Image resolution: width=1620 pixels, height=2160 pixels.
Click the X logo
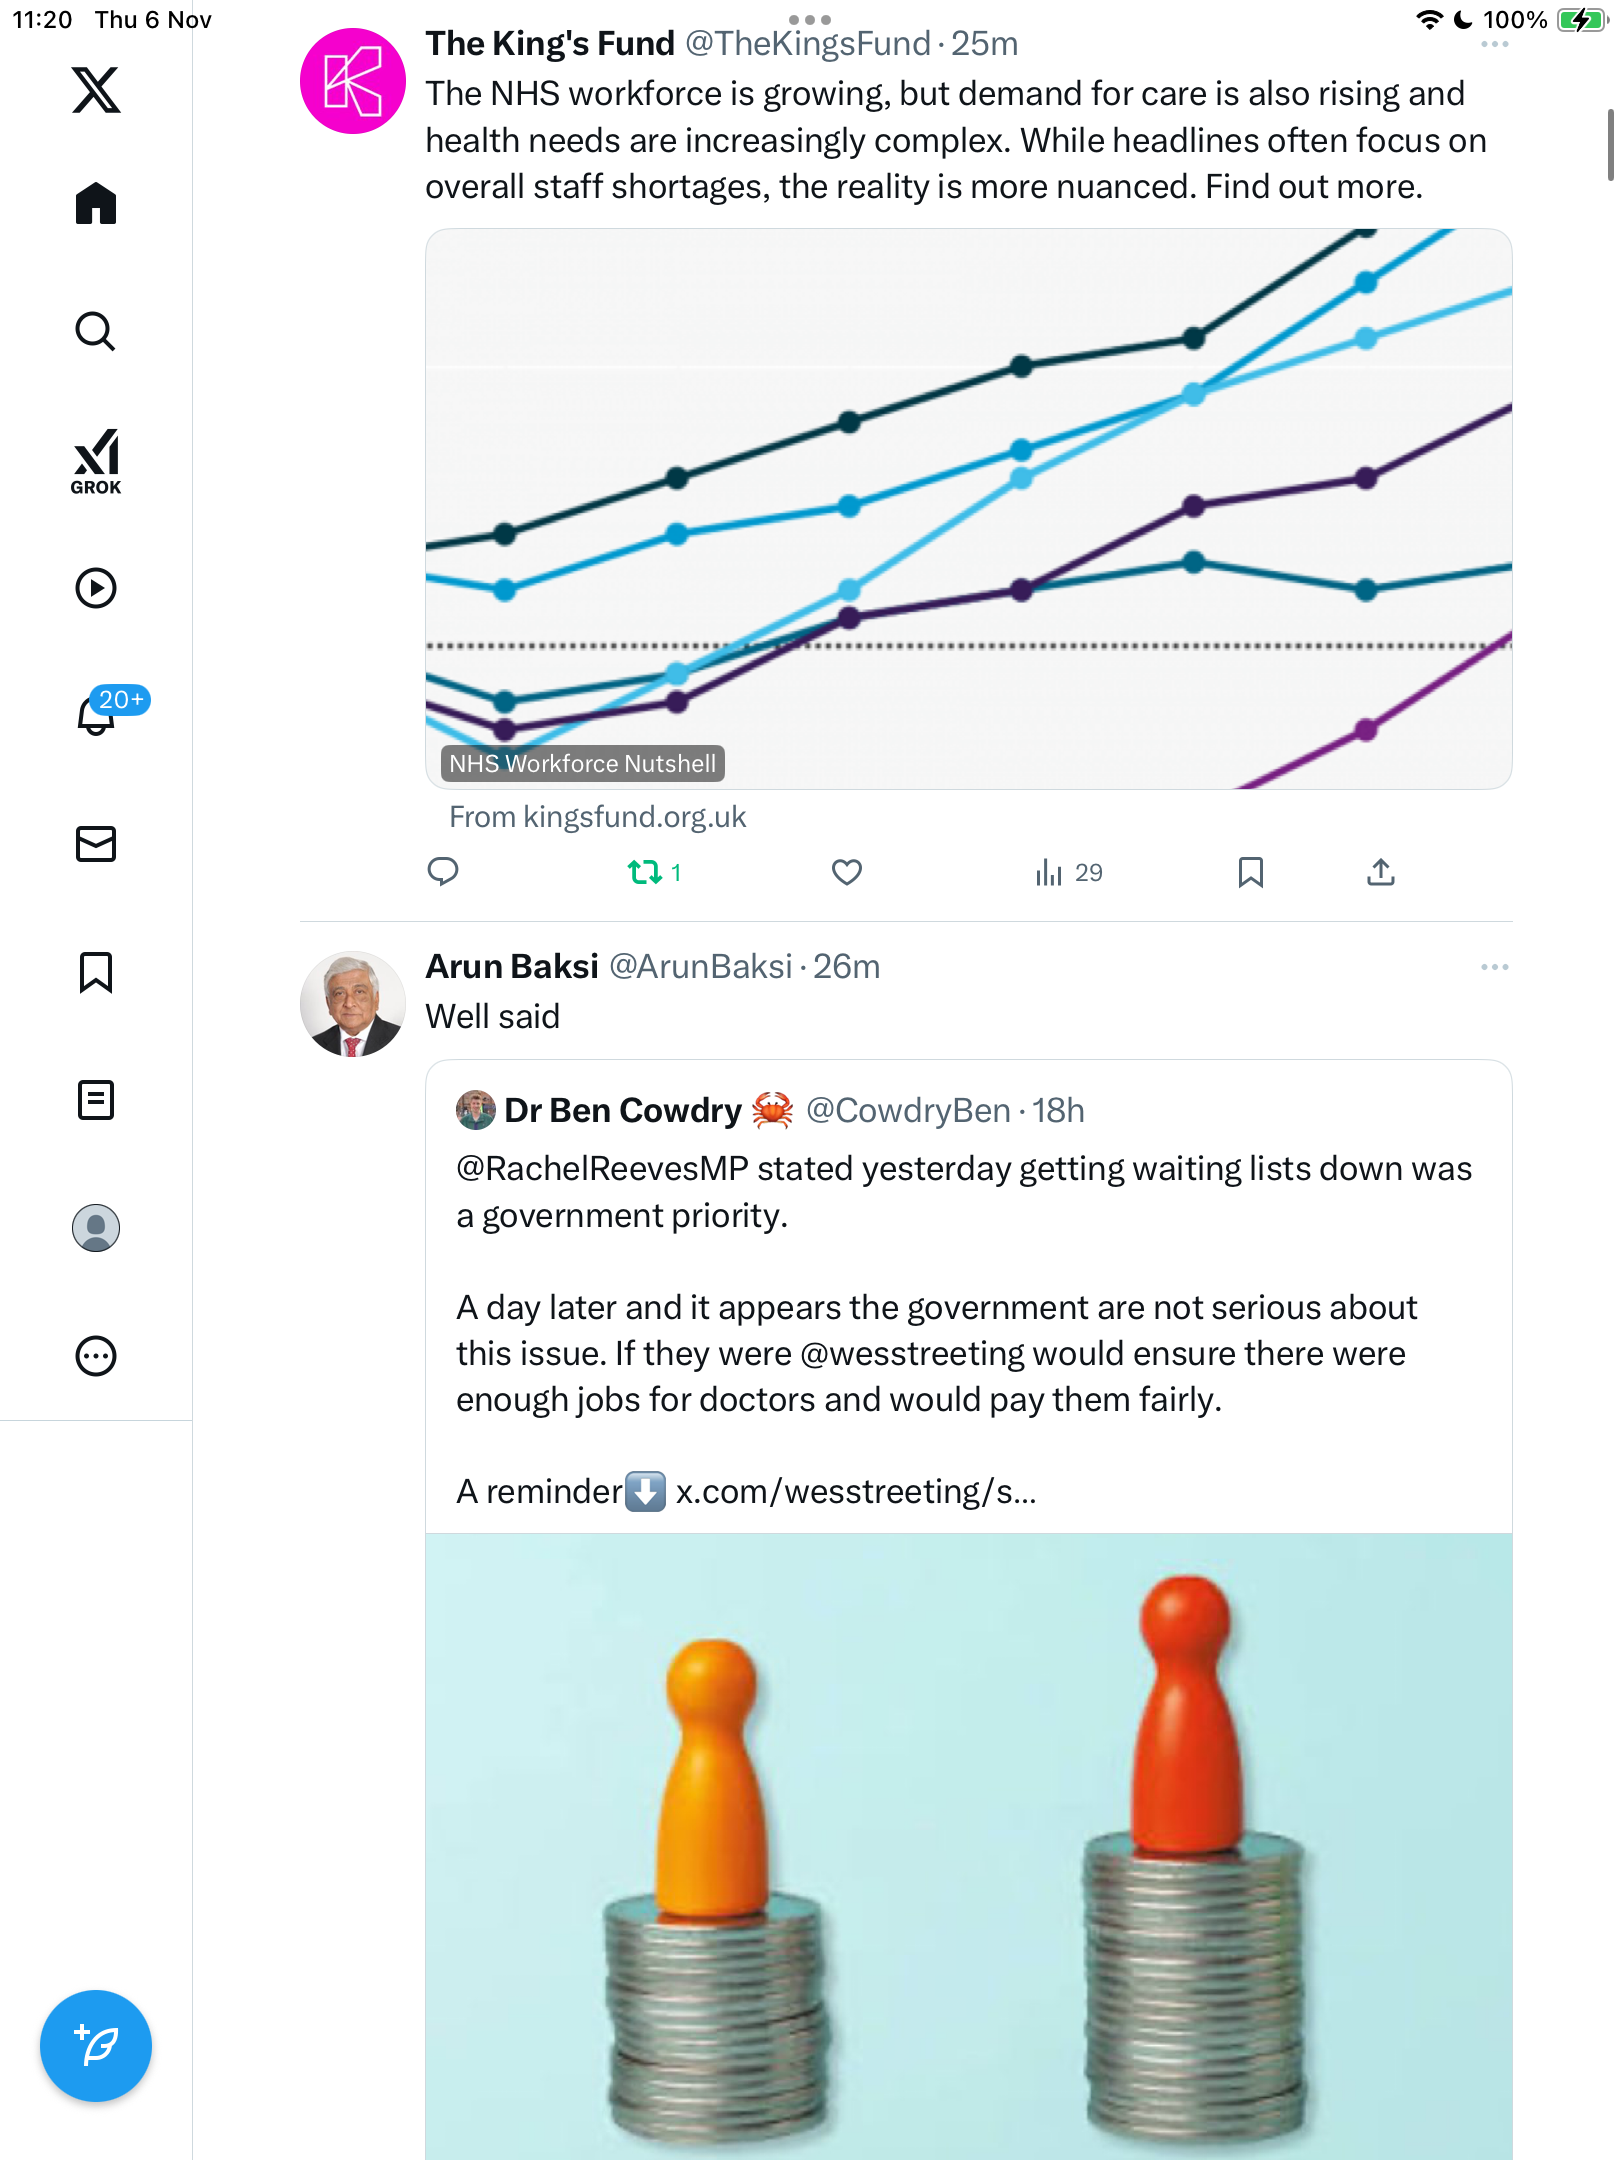96,90
